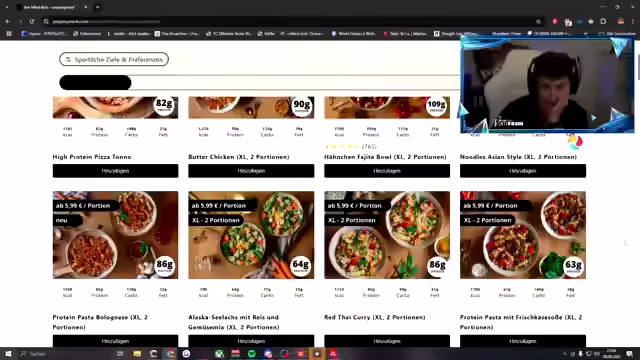Viewport: 640px width, 360px height.
Task: Add Protein Pasta Bolognese via Hinzufügen
Action: click(x=116, y=341)
